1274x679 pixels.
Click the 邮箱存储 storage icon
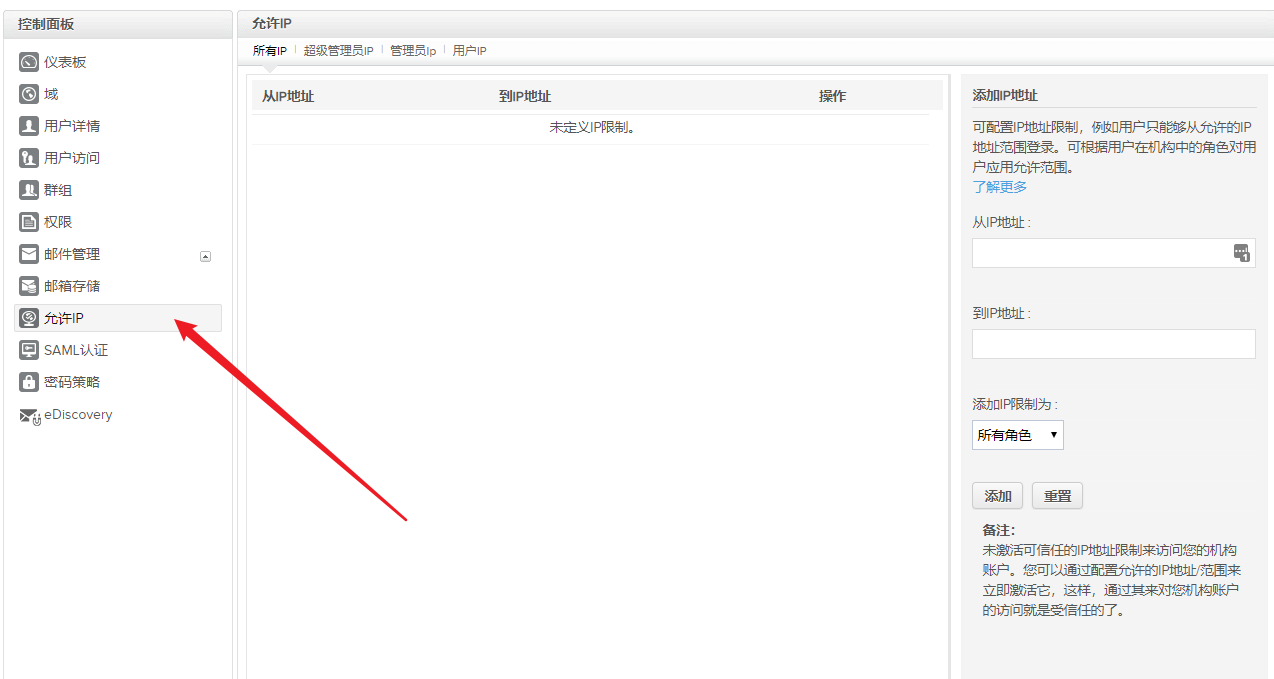(x=29, y=286)
